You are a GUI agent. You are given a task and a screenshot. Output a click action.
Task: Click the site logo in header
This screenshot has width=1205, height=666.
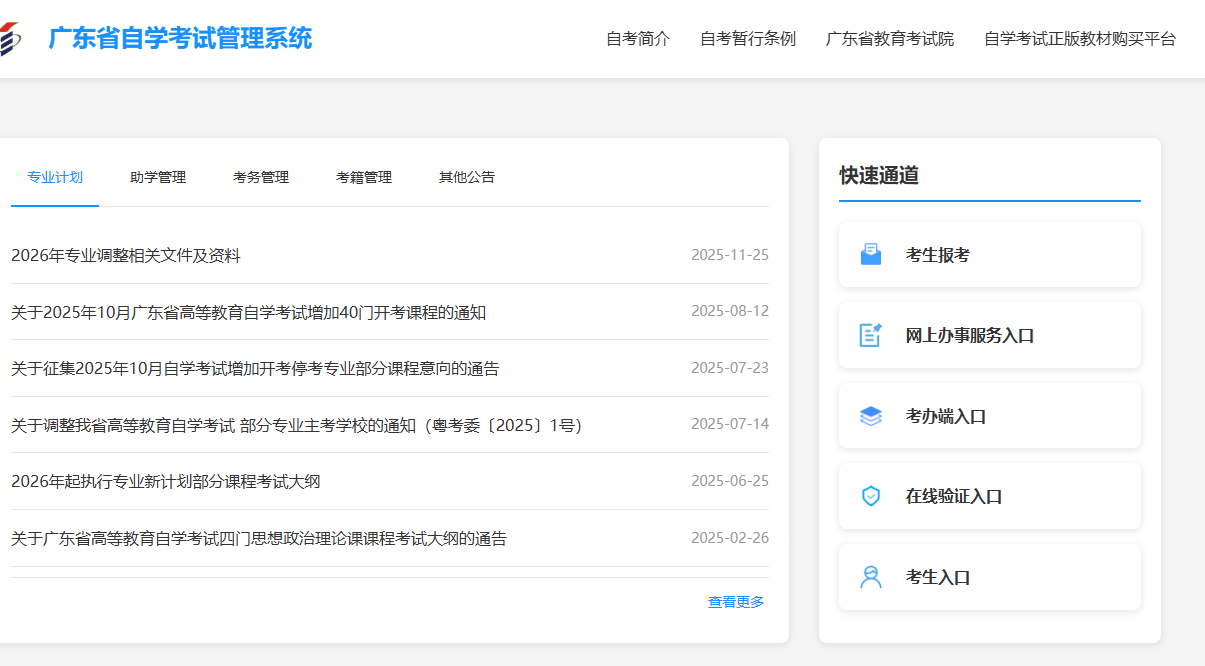(8, 39)
